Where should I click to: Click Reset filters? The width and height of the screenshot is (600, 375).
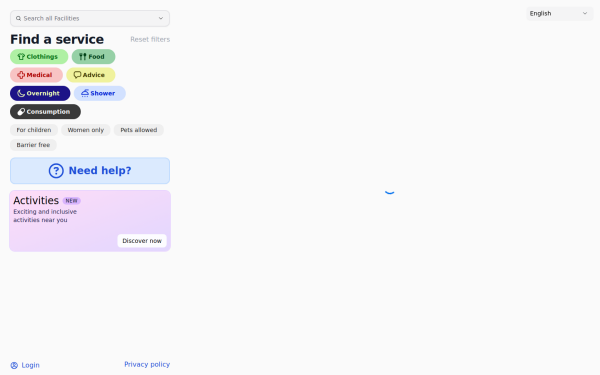point(150,39)
